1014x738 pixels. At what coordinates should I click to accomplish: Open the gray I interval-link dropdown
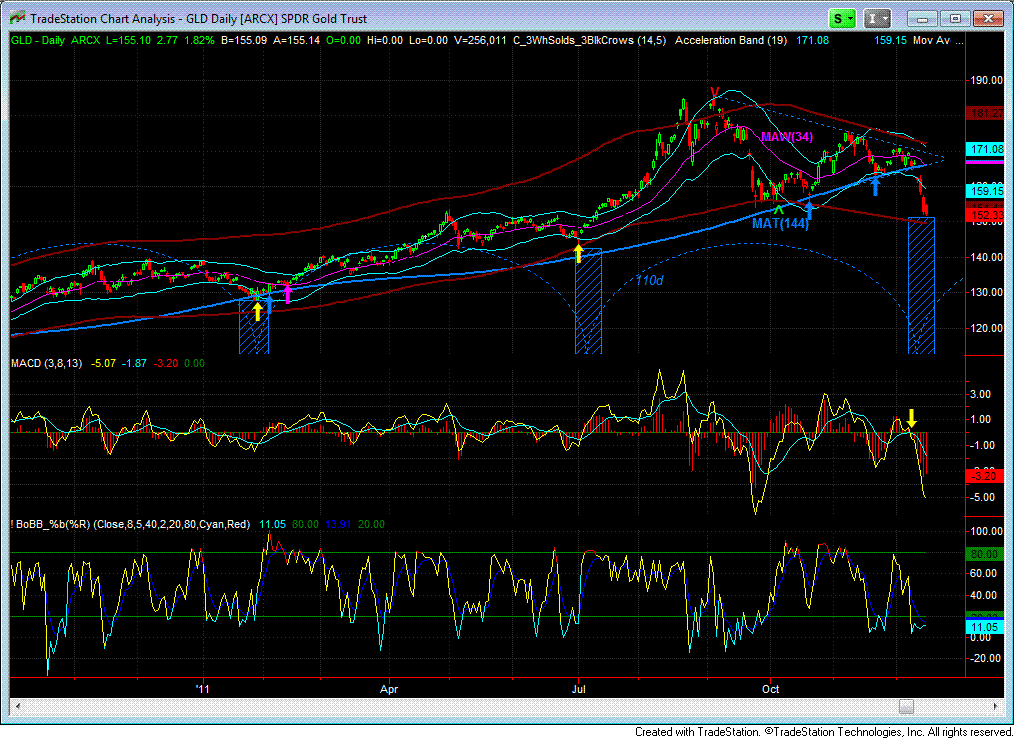click(878, 19)
